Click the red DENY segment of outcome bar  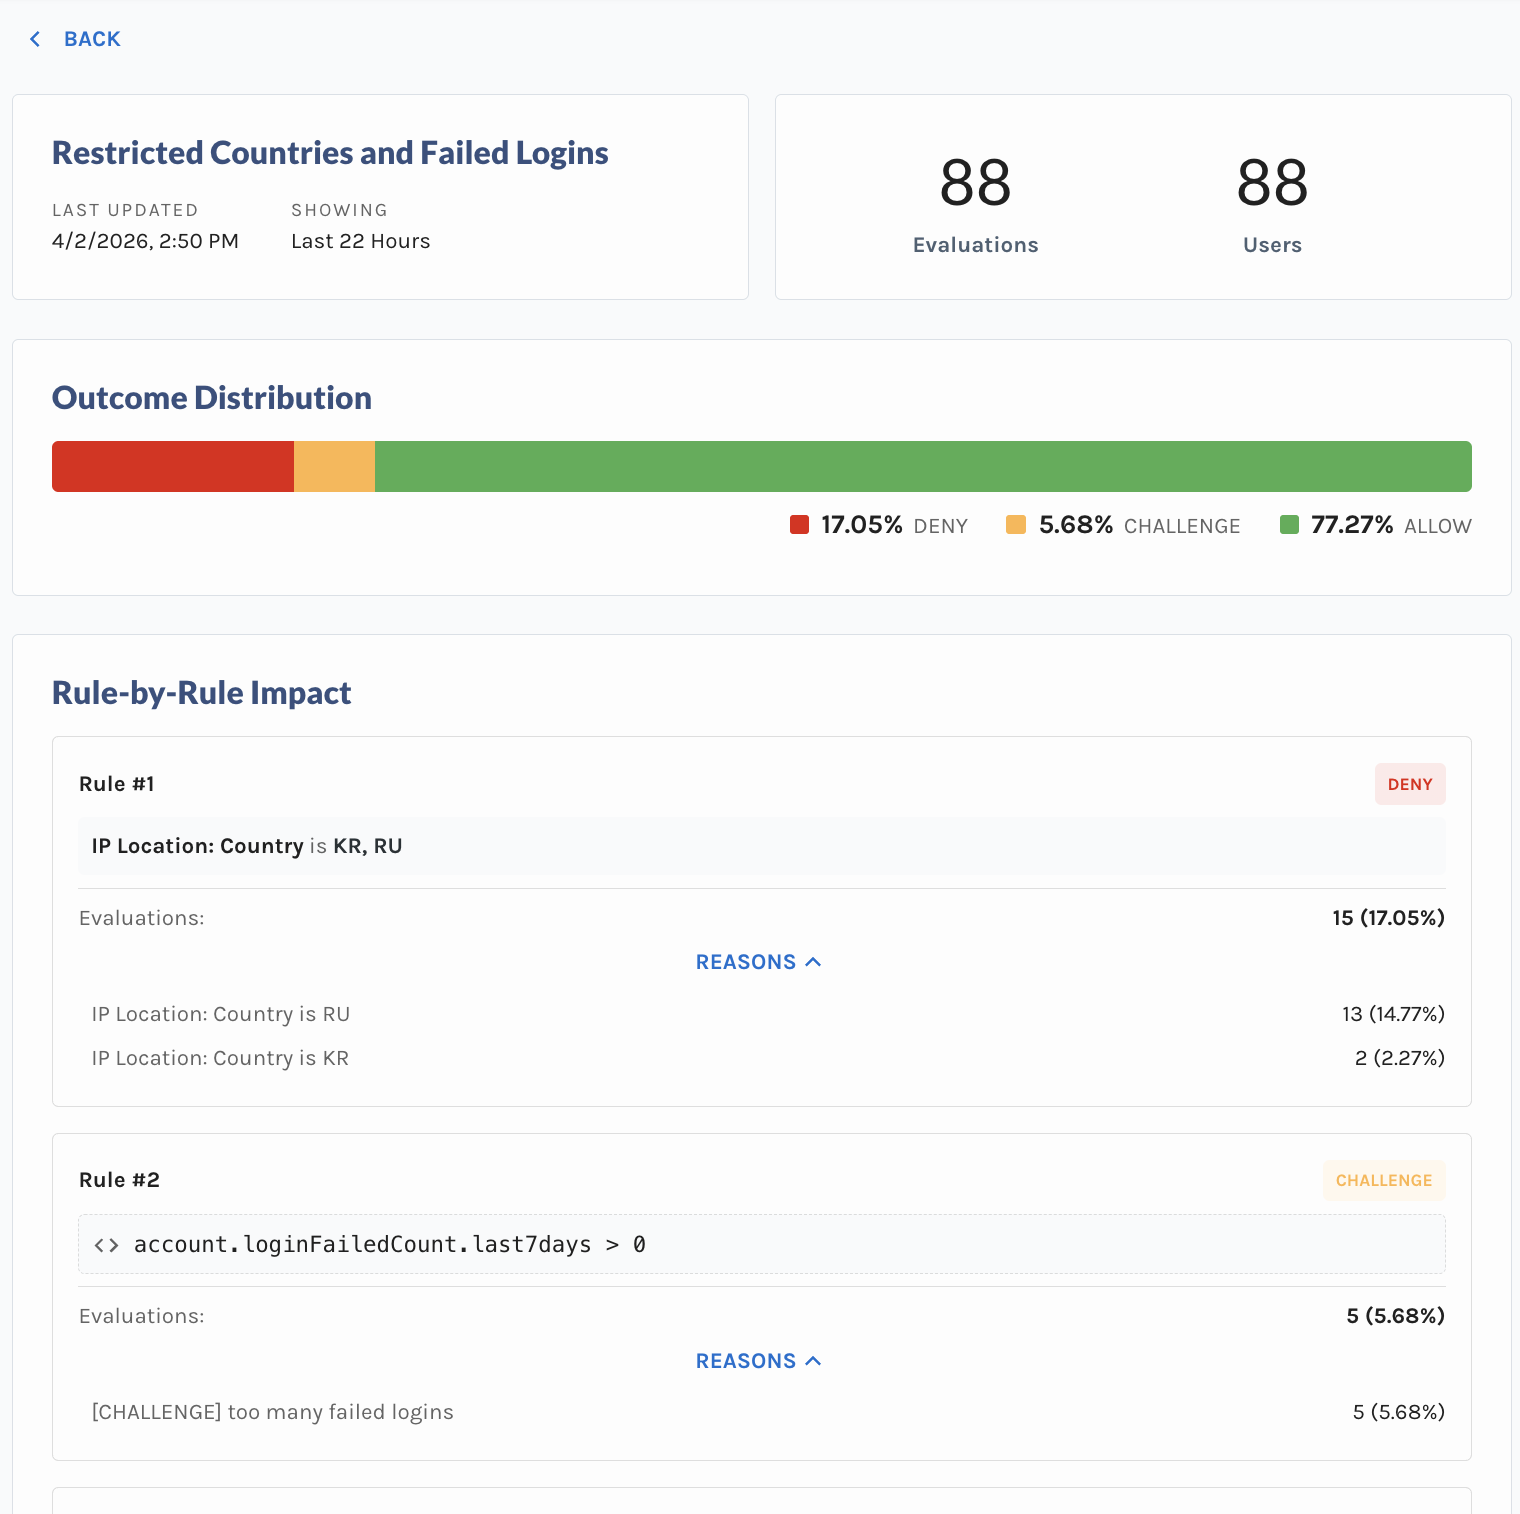coord(173,466)
